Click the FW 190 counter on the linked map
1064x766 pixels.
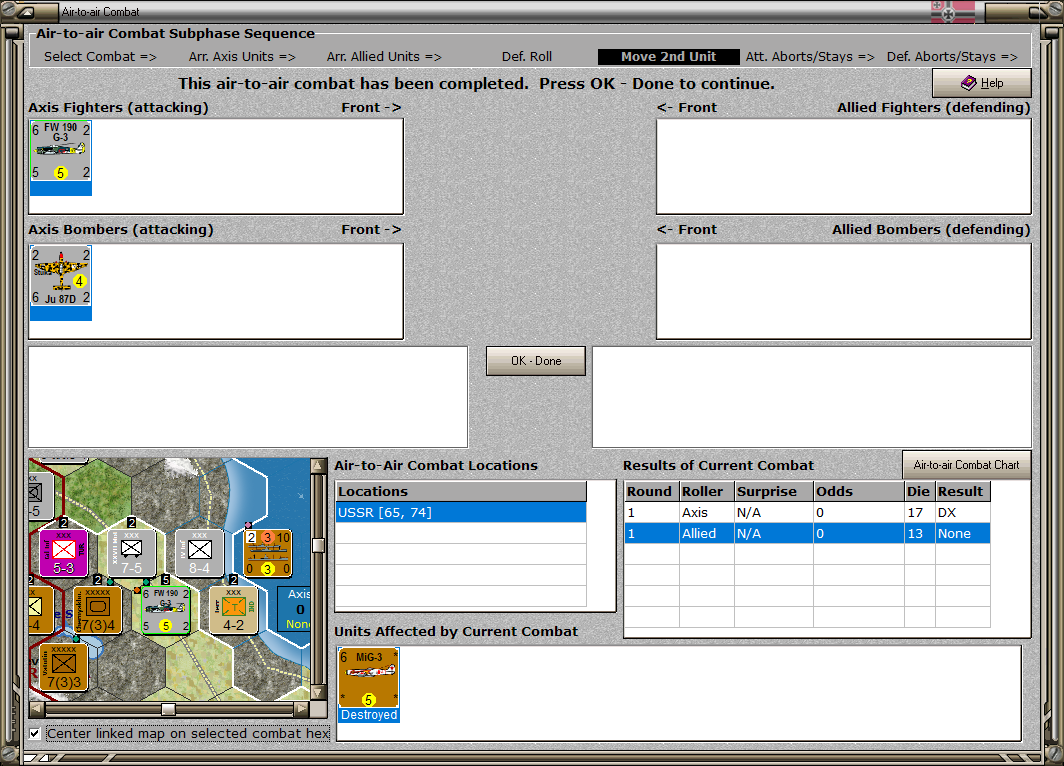166,610
